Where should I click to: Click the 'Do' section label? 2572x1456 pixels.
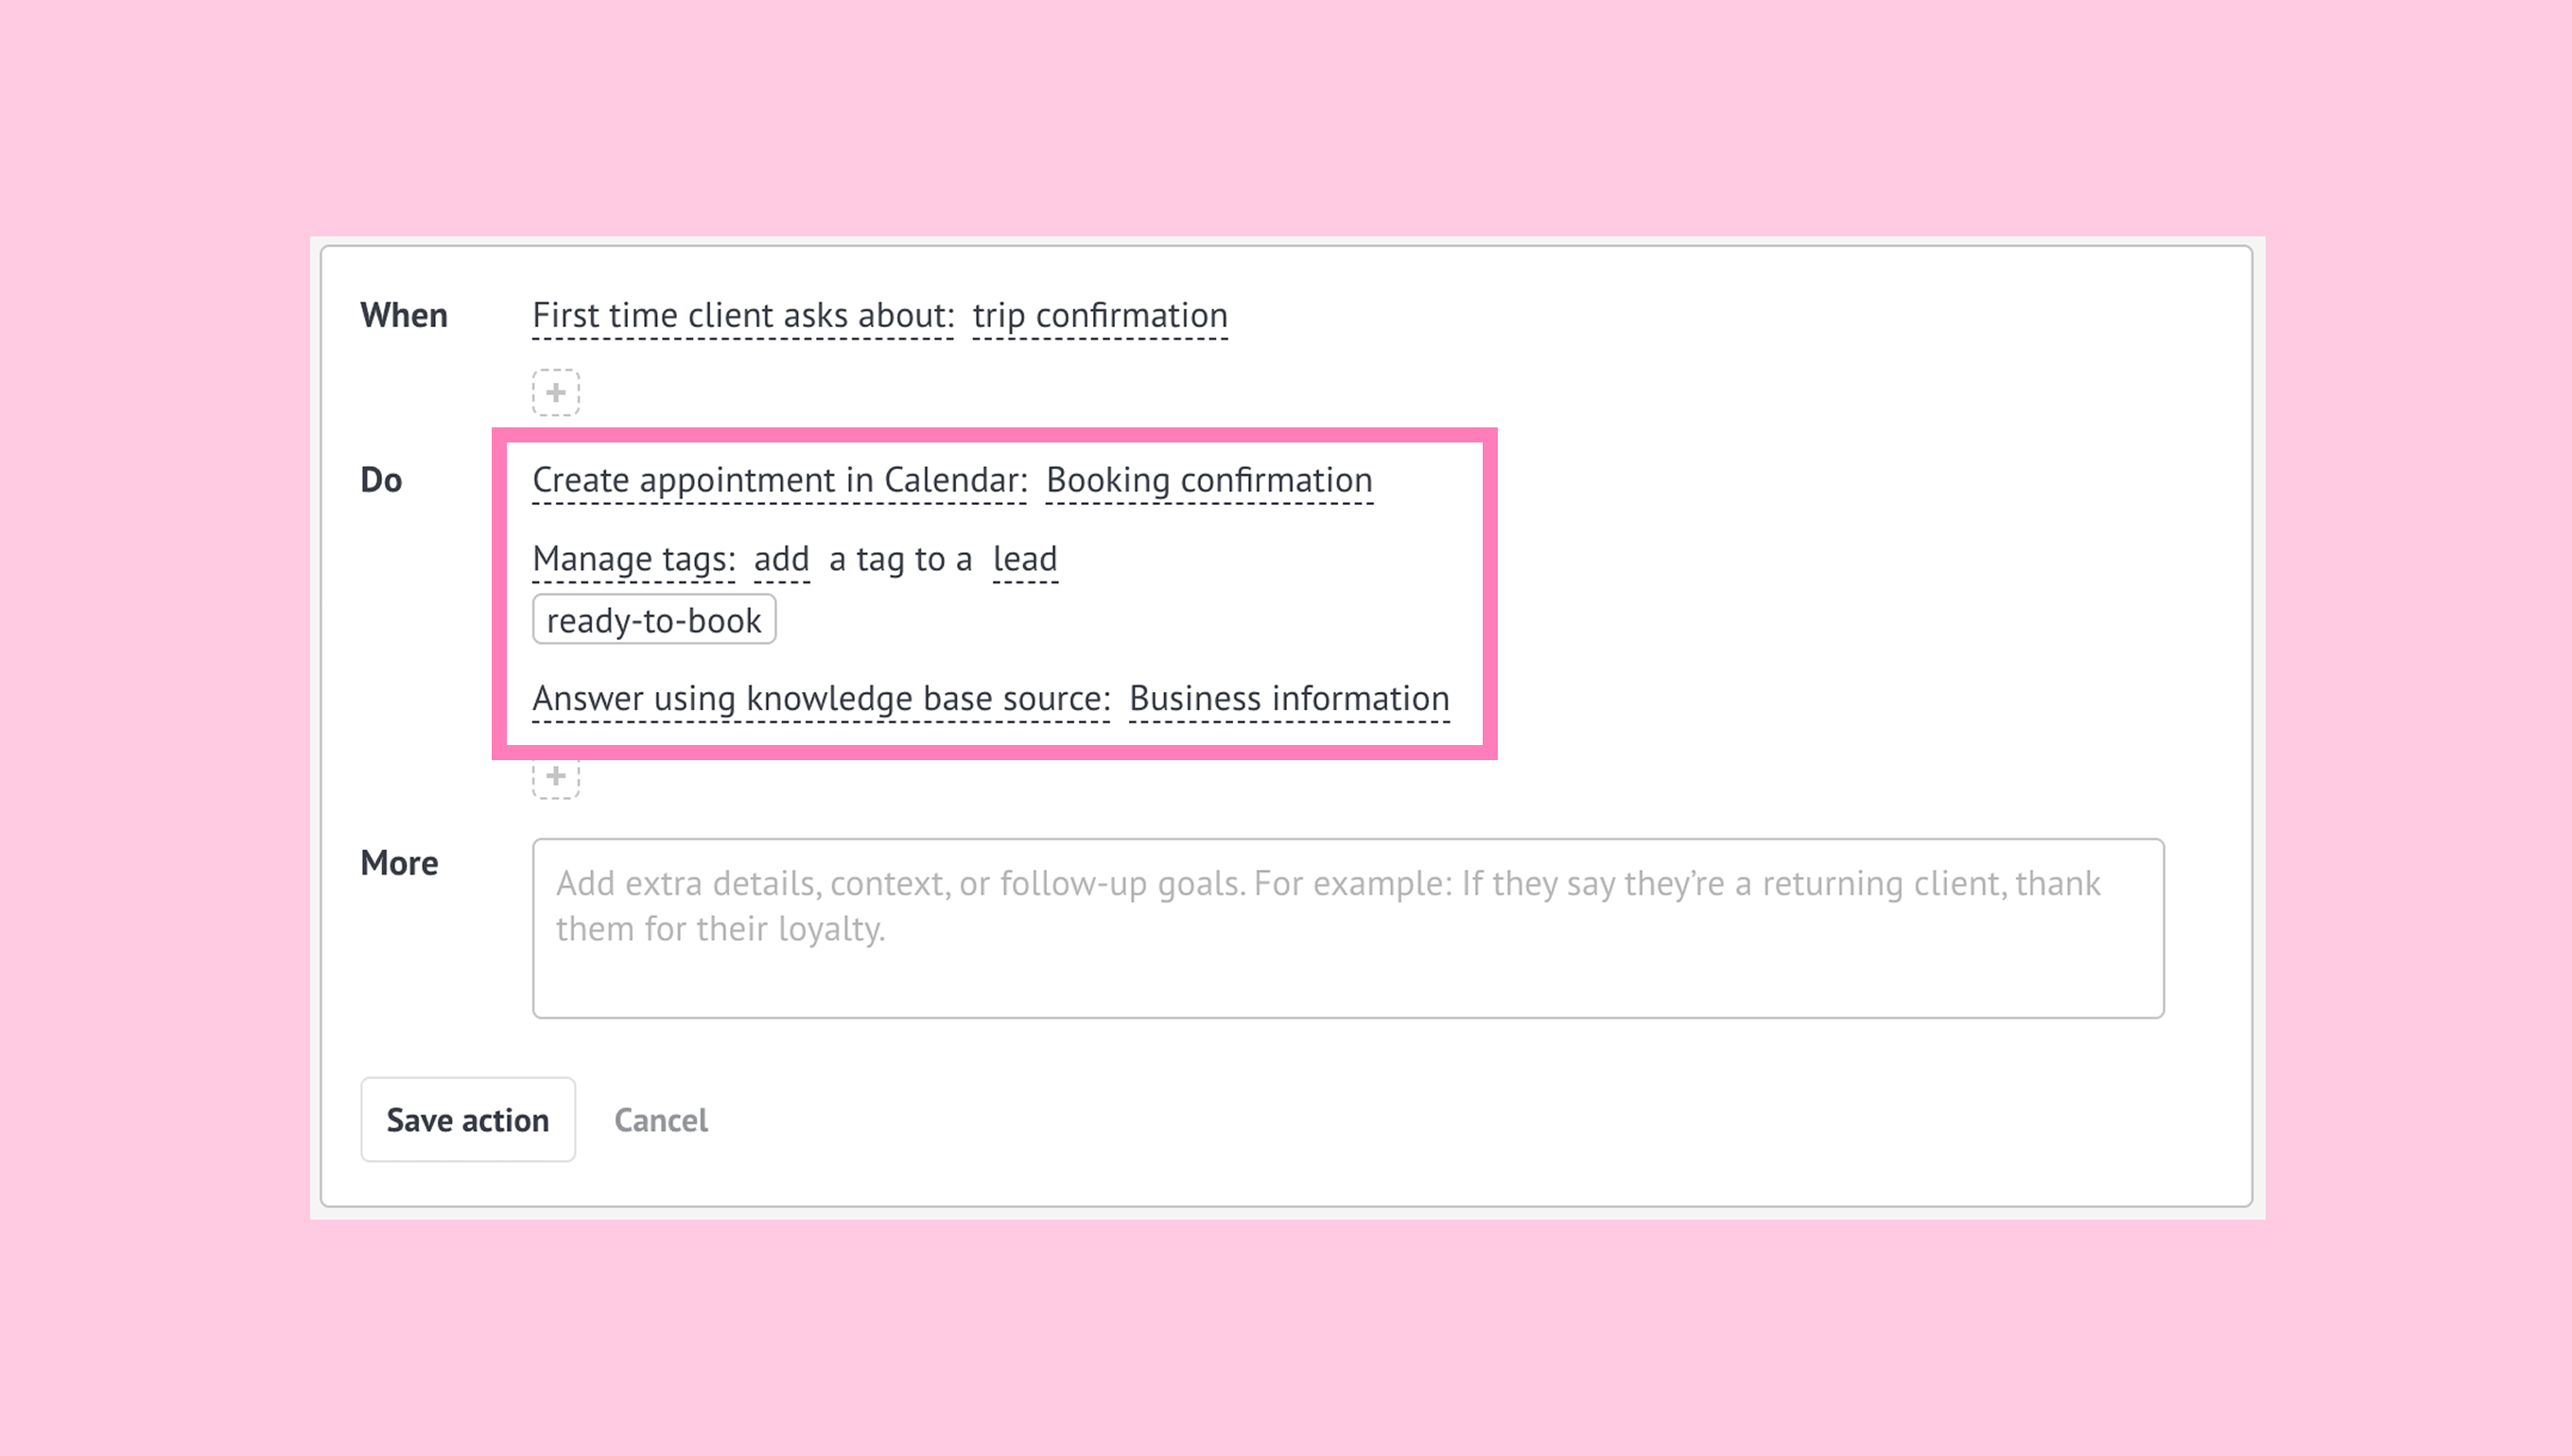381,481
